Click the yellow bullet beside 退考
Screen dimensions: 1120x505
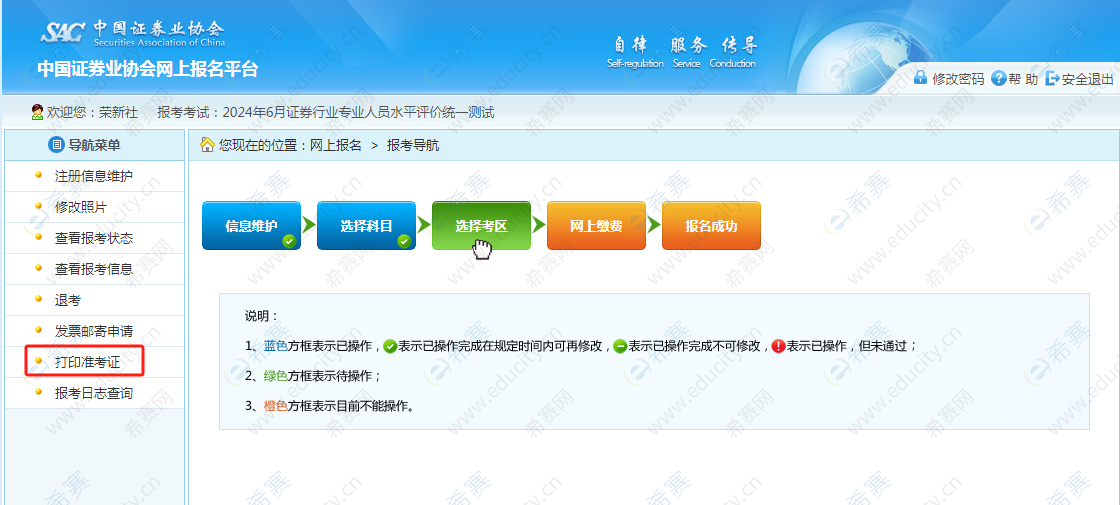point(39,299)
